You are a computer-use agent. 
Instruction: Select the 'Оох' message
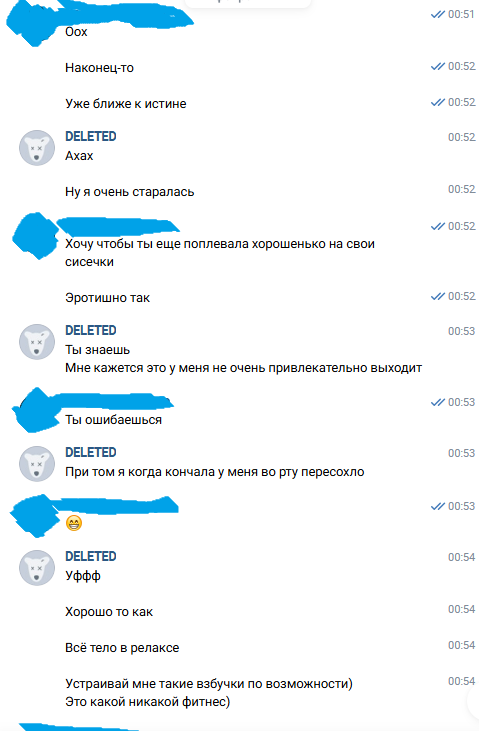76,32
